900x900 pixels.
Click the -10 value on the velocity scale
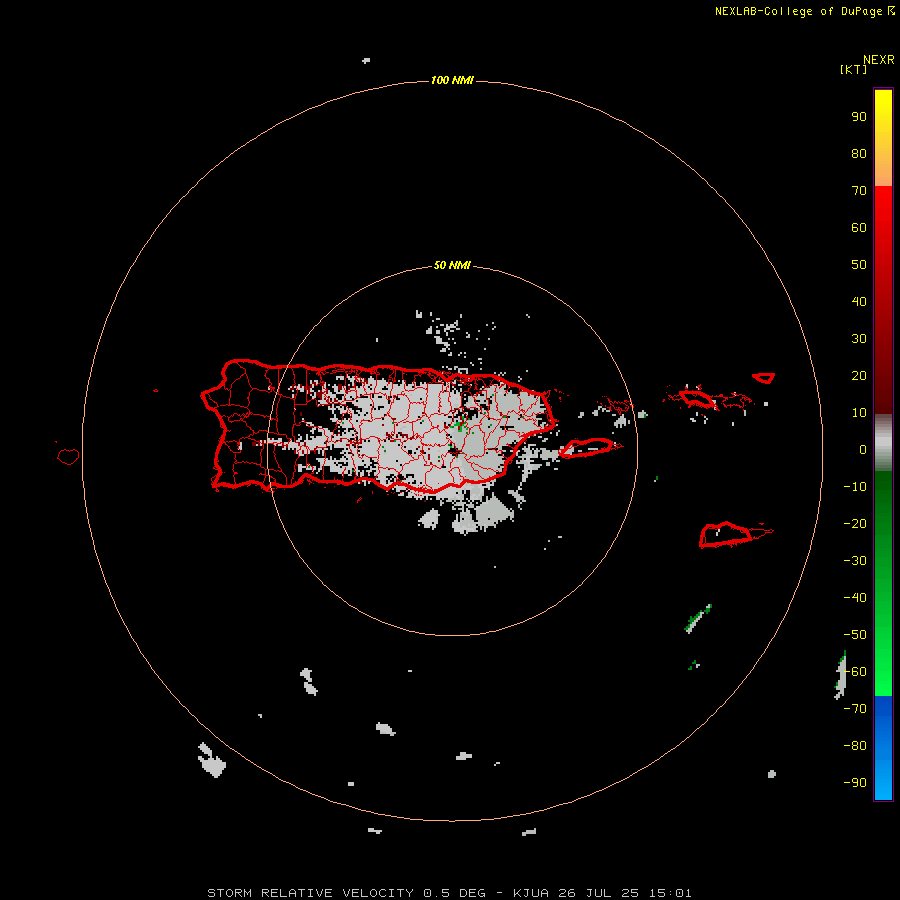[x=855, y=487]
